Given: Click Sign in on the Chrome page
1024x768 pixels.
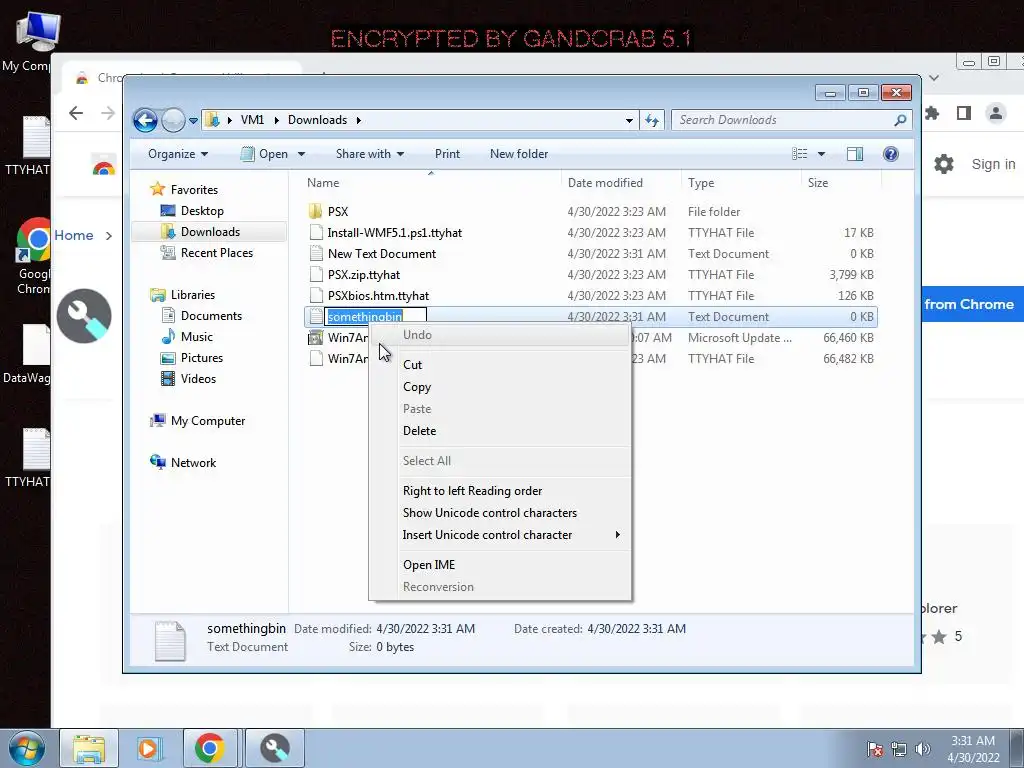Looking at the screenshot, I should point(993,164).
